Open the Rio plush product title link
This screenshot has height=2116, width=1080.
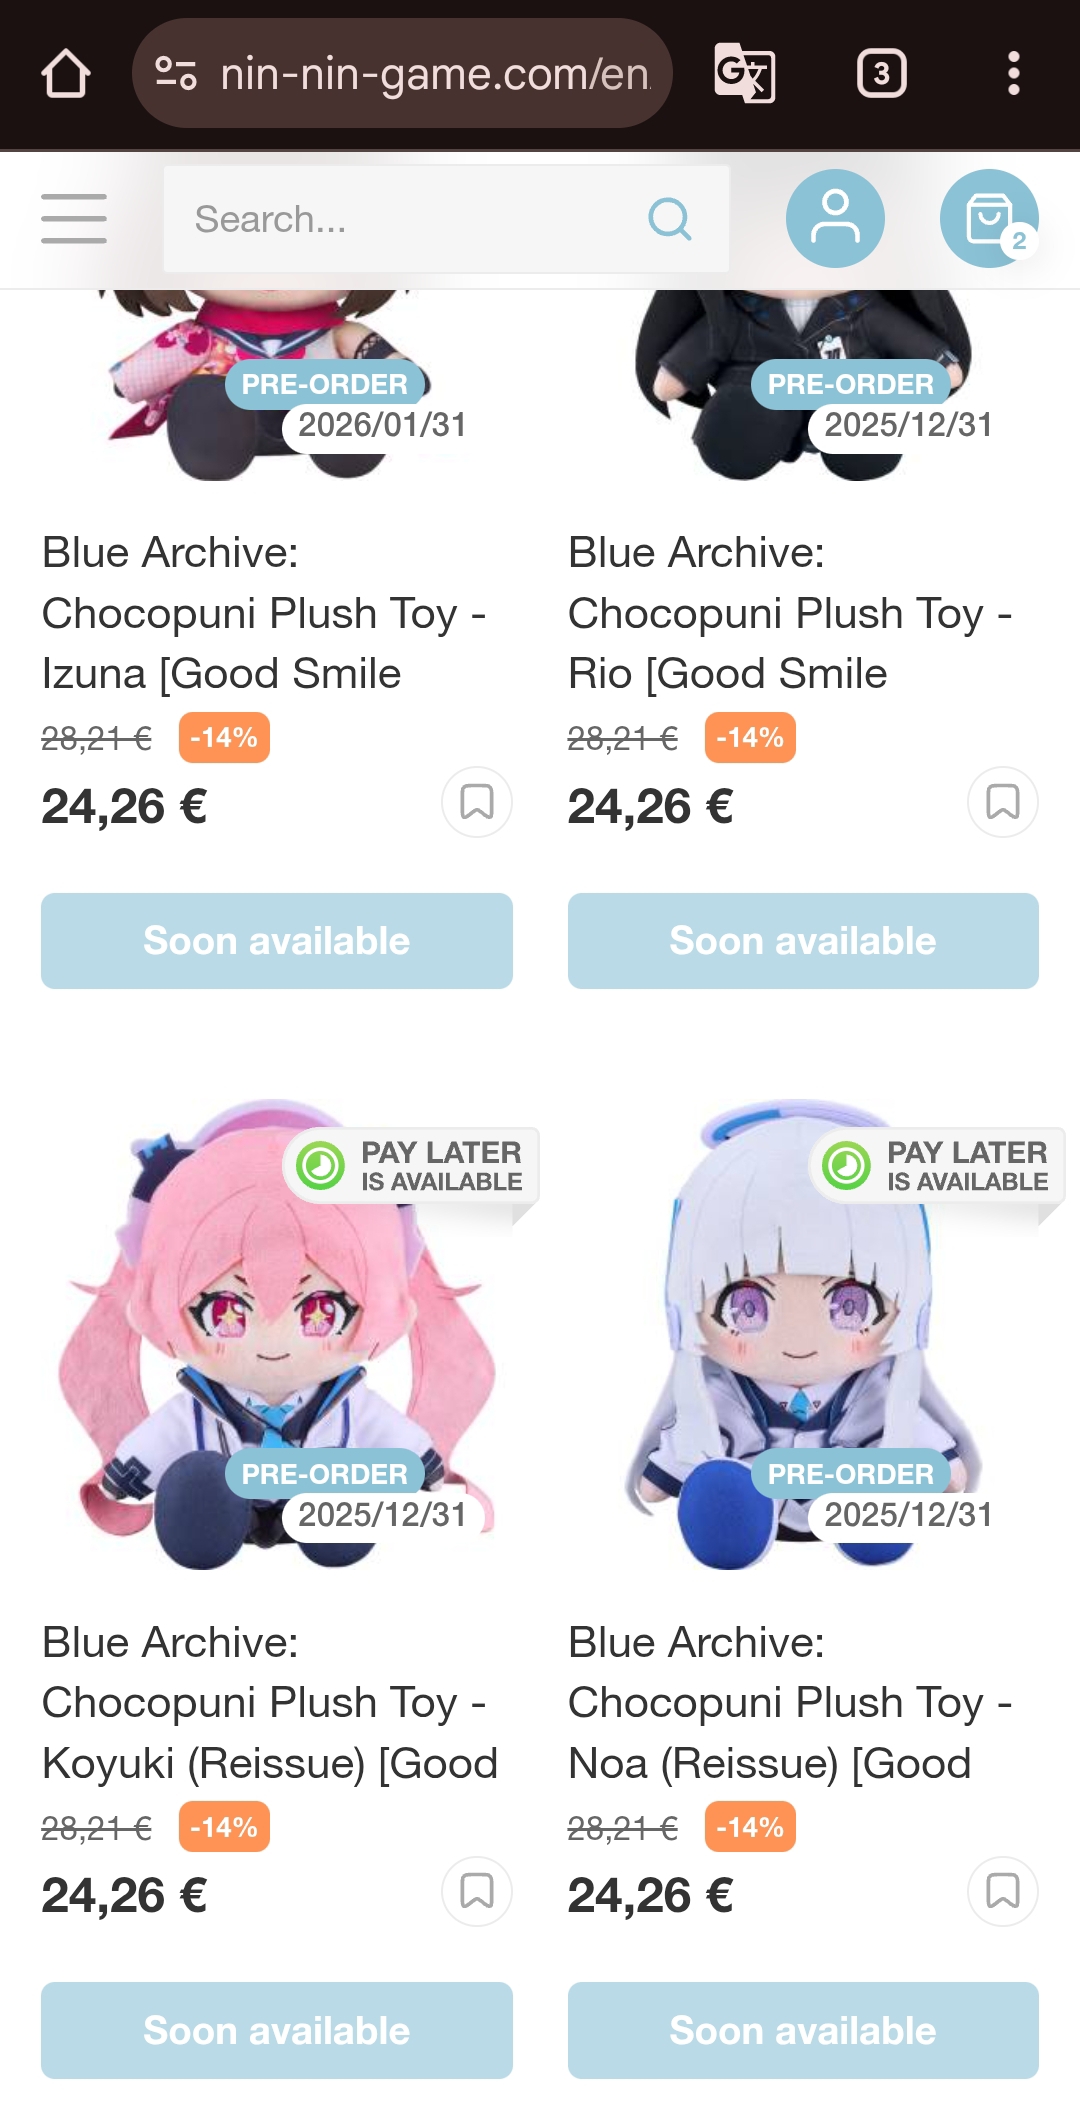tap(790, 613)
